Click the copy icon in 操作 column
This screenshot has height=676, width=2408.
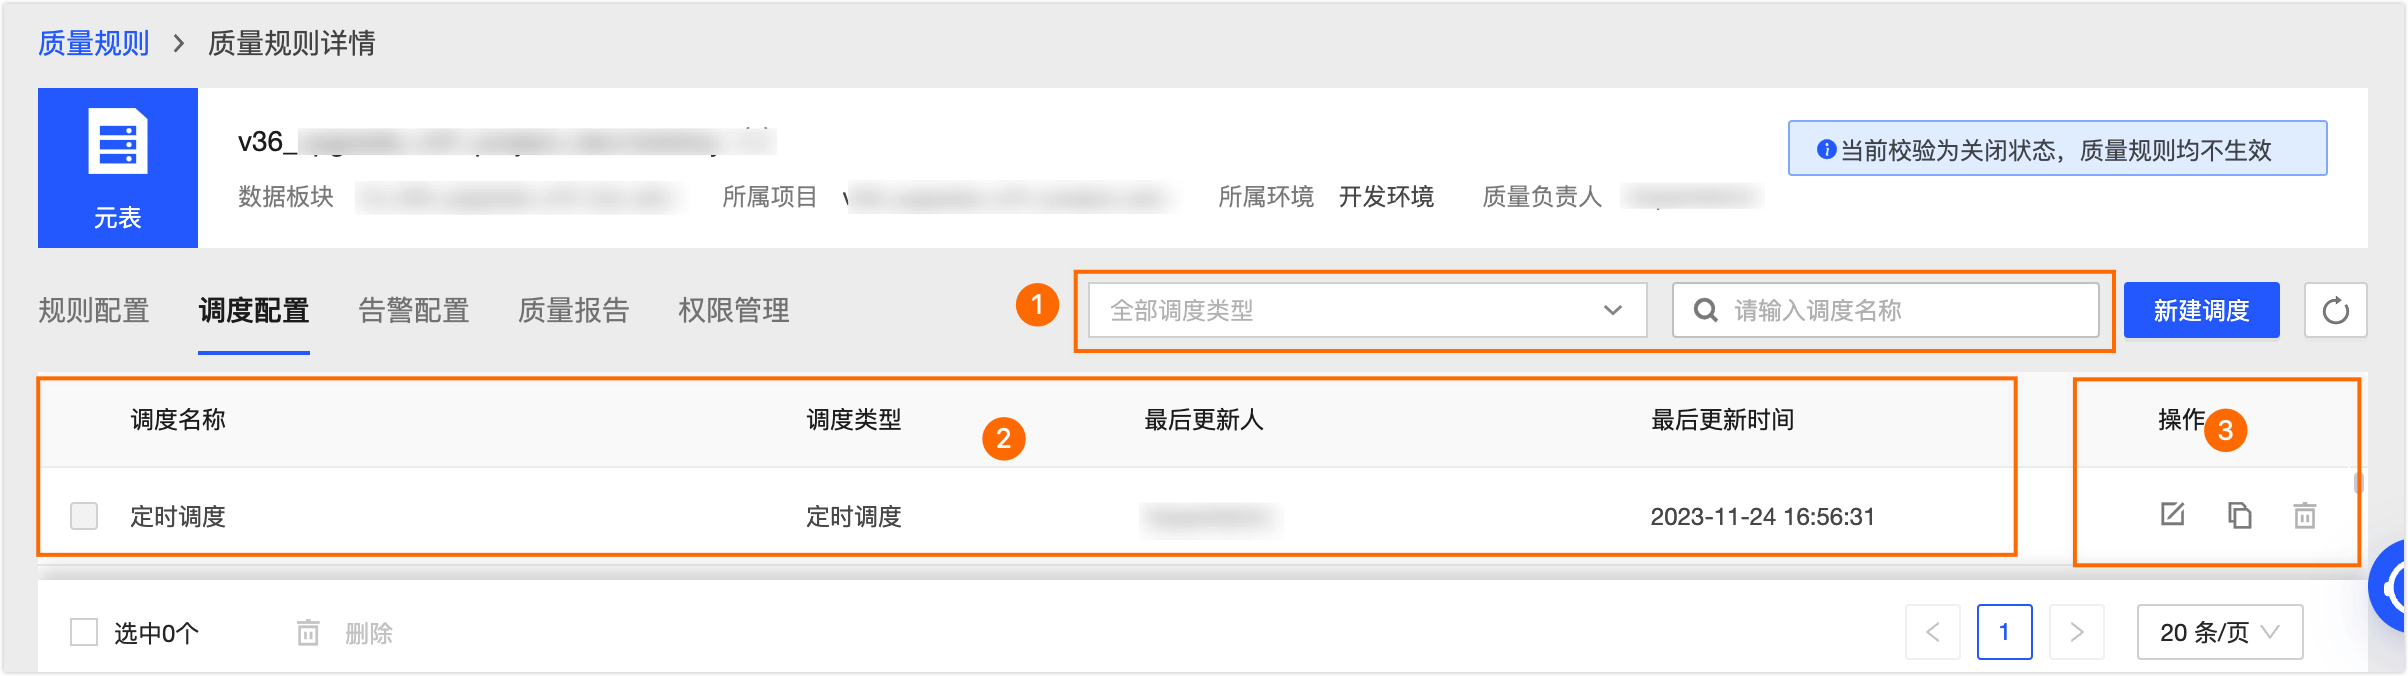coord(2239,515)
